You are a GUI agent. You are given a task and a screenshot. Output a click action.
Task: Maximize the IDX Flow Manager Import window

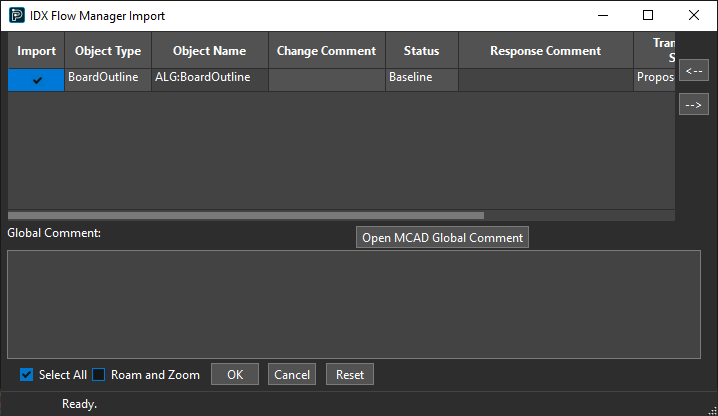(x=648, y=15)
